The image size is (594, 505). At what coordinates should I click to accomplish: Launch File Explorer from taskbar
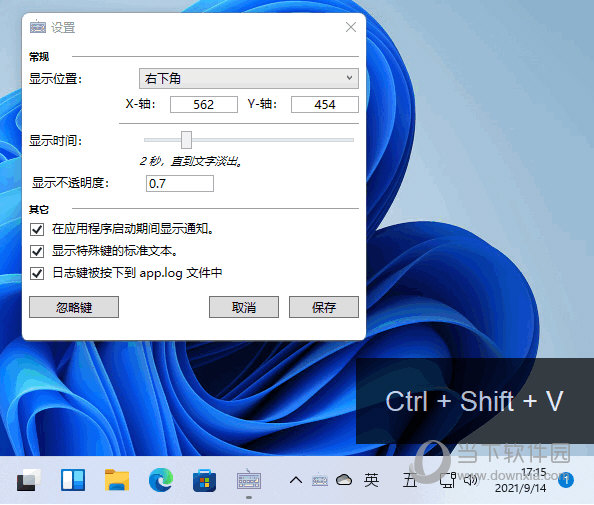[117, 480]
